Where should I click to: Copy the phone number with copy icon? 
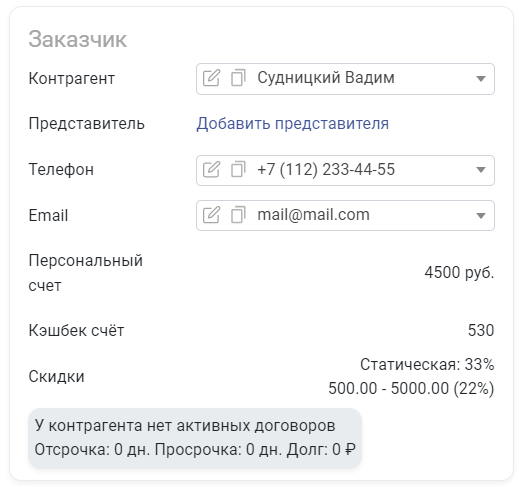click(238, 170)
